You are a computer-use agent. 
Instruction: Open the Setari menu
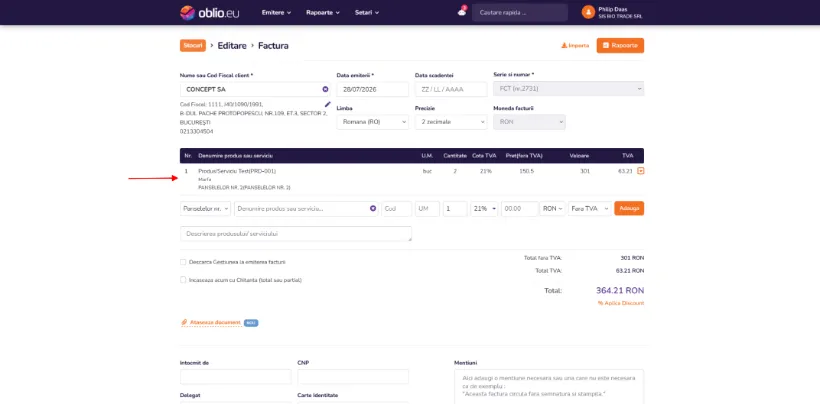point(367,12)
